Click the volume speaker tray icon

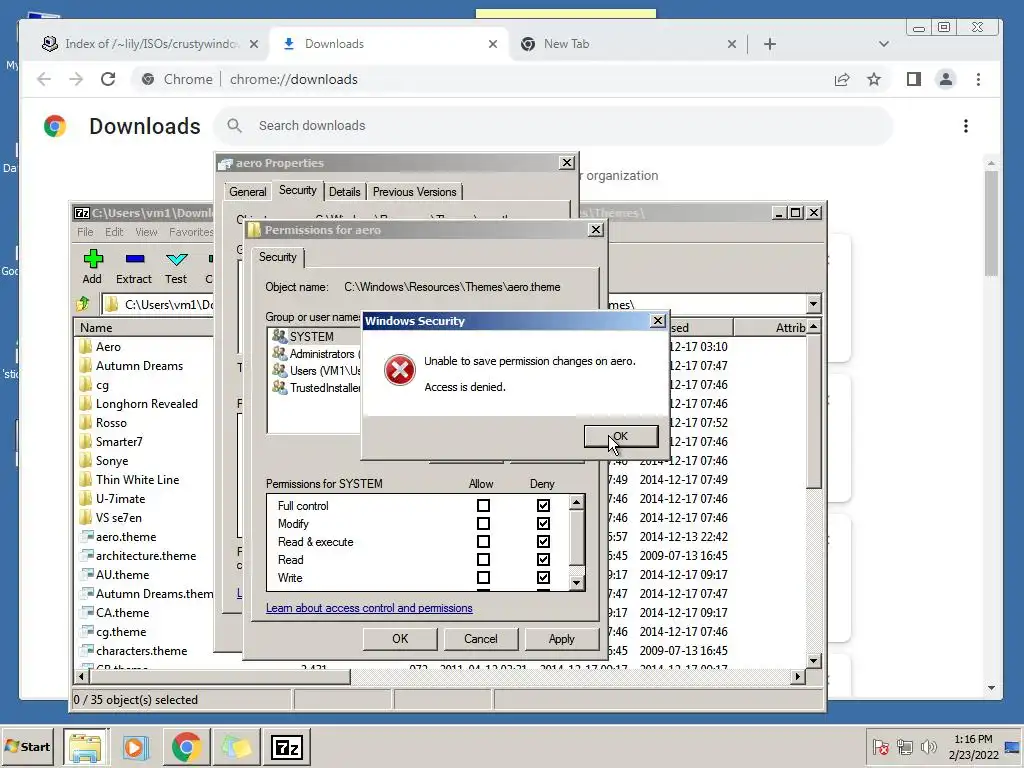[x=928, y=746]
